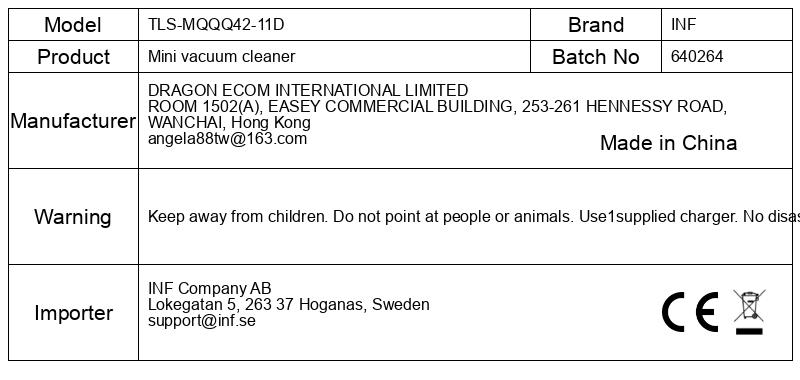Viewport: 800px width, 380px height.
Task: Click the INF brand value
Action: click(x=683, y=24)
